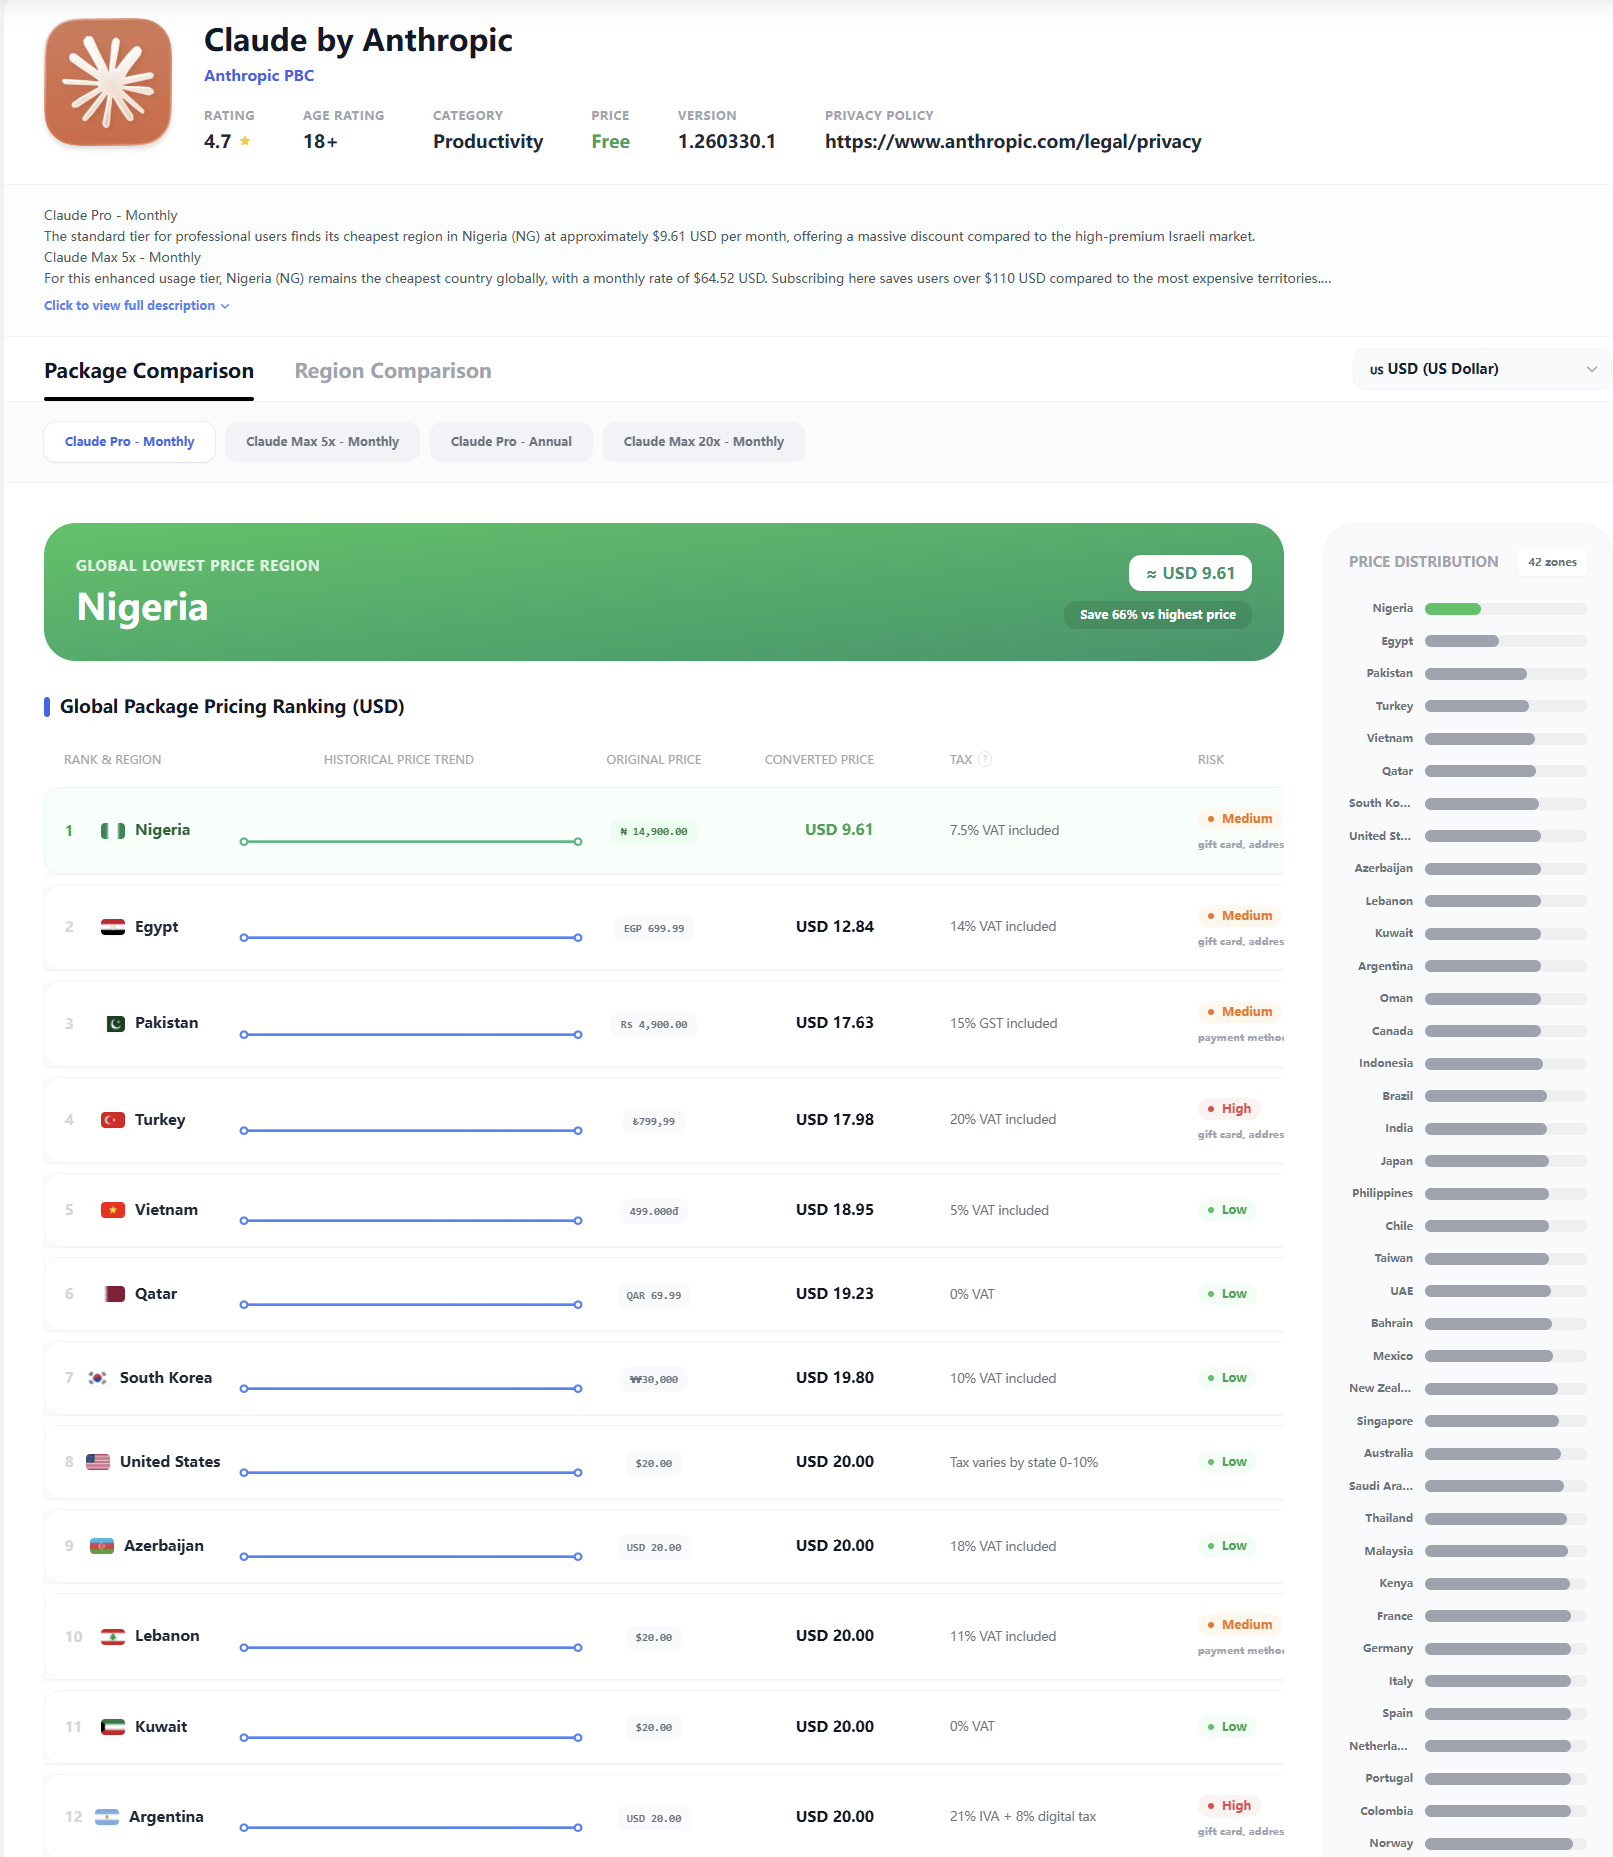Open the privacy policy URL
This screenshot has width=1613, height=1857.
(x=1012, y=142)
